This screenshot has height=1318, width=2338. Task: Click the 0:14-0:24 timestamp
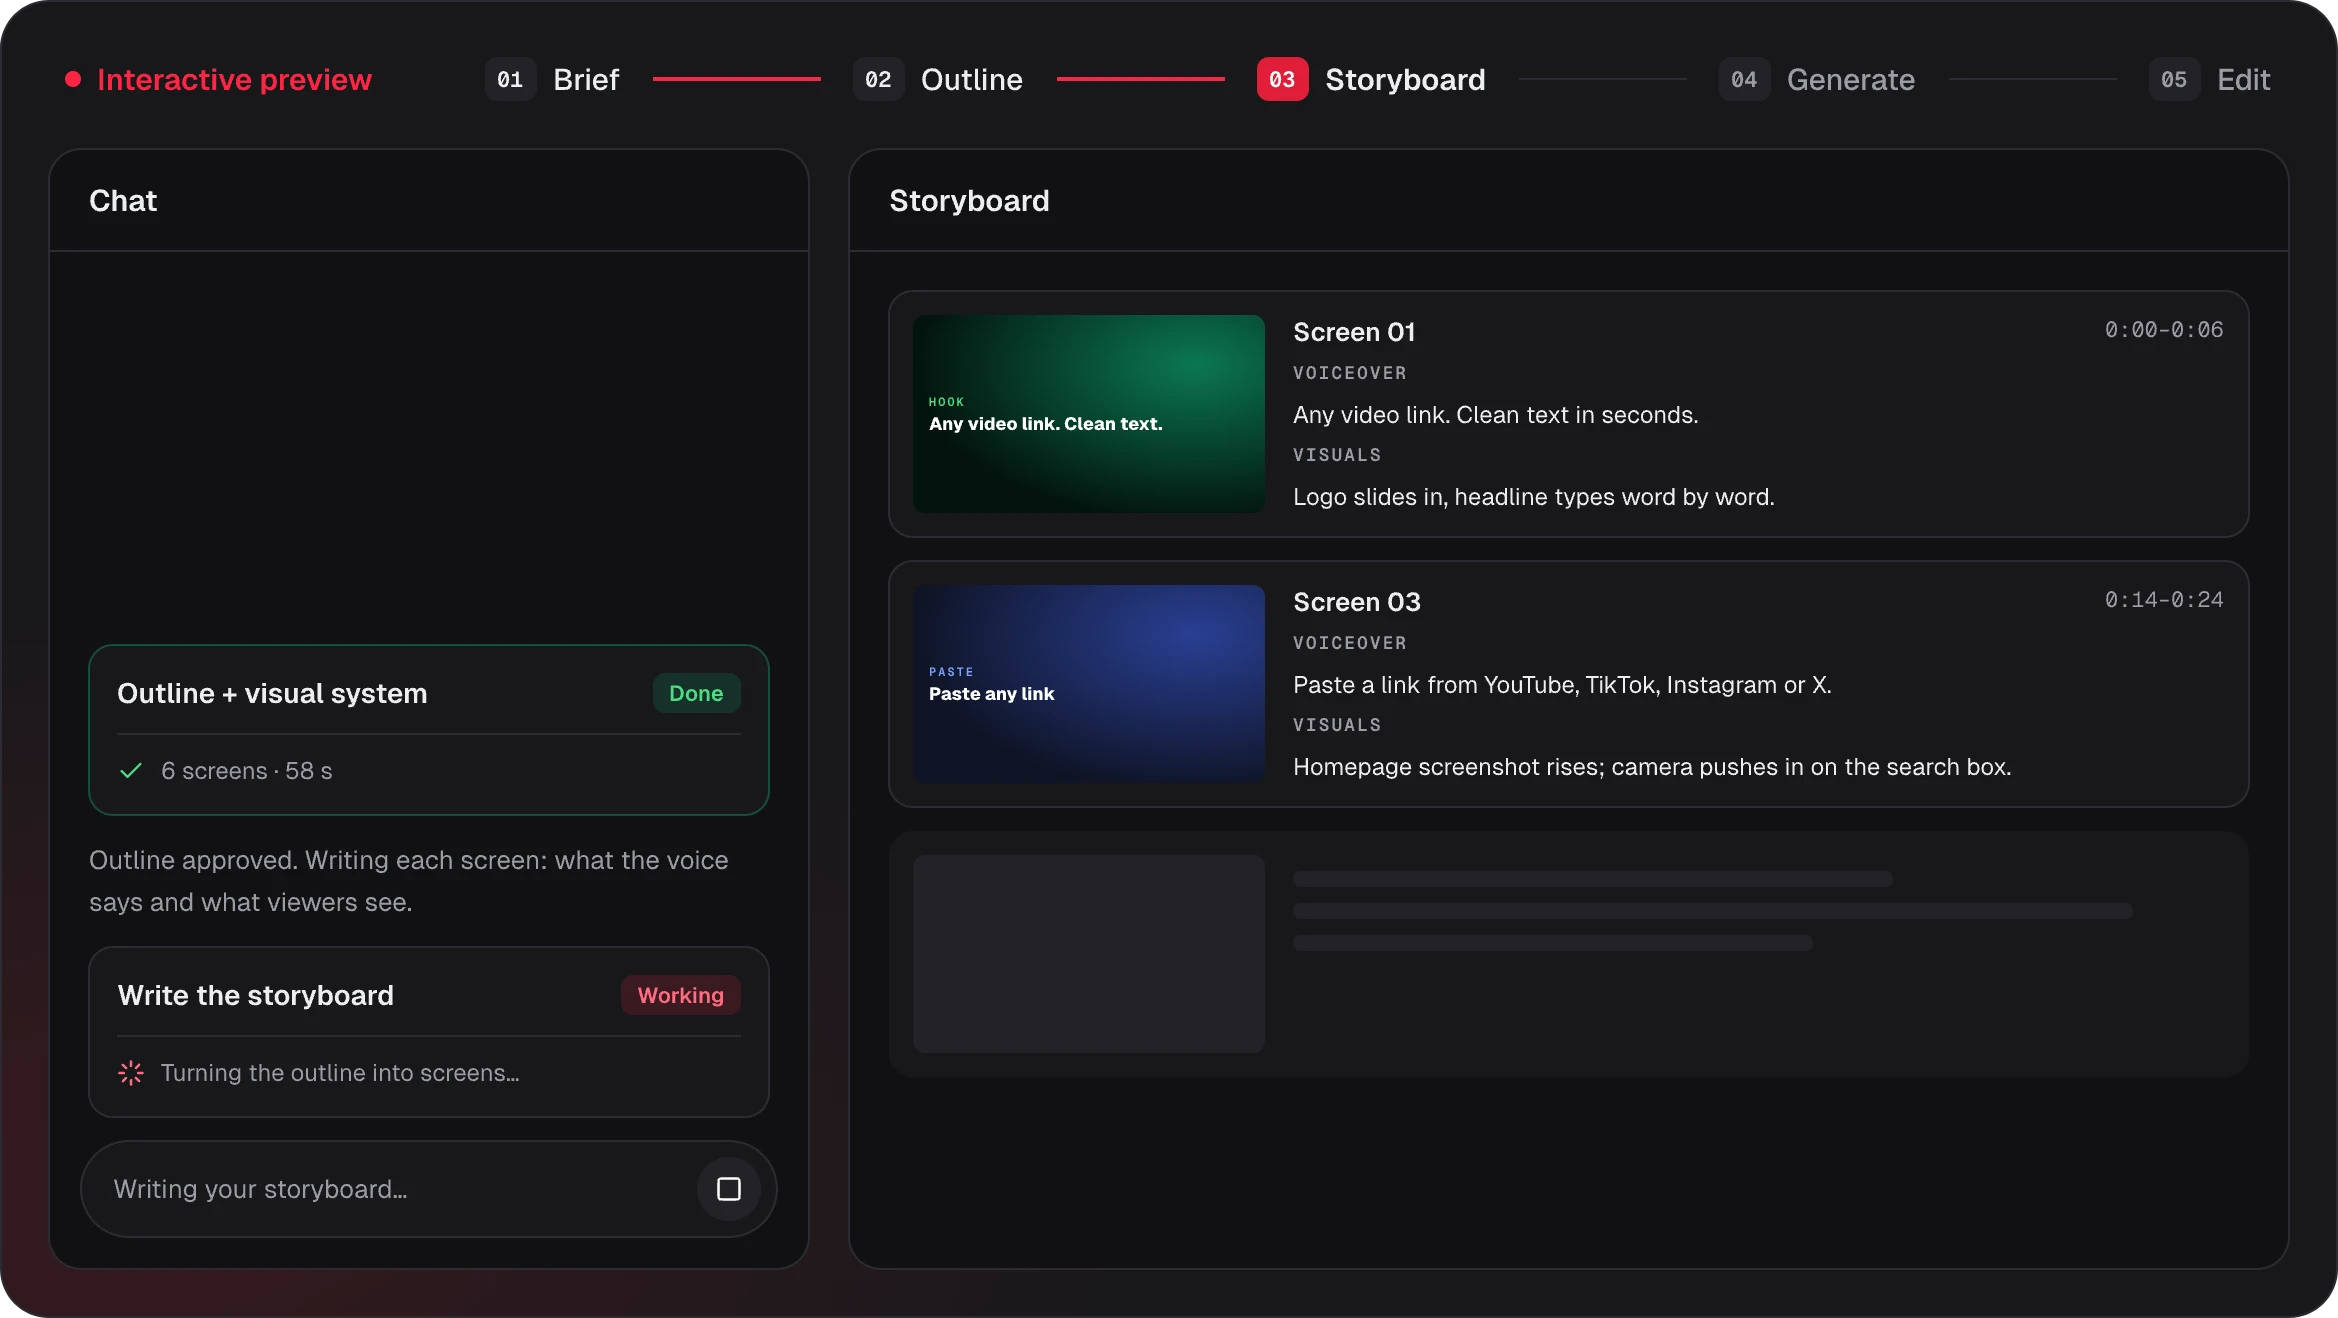tap(2164, 600)
